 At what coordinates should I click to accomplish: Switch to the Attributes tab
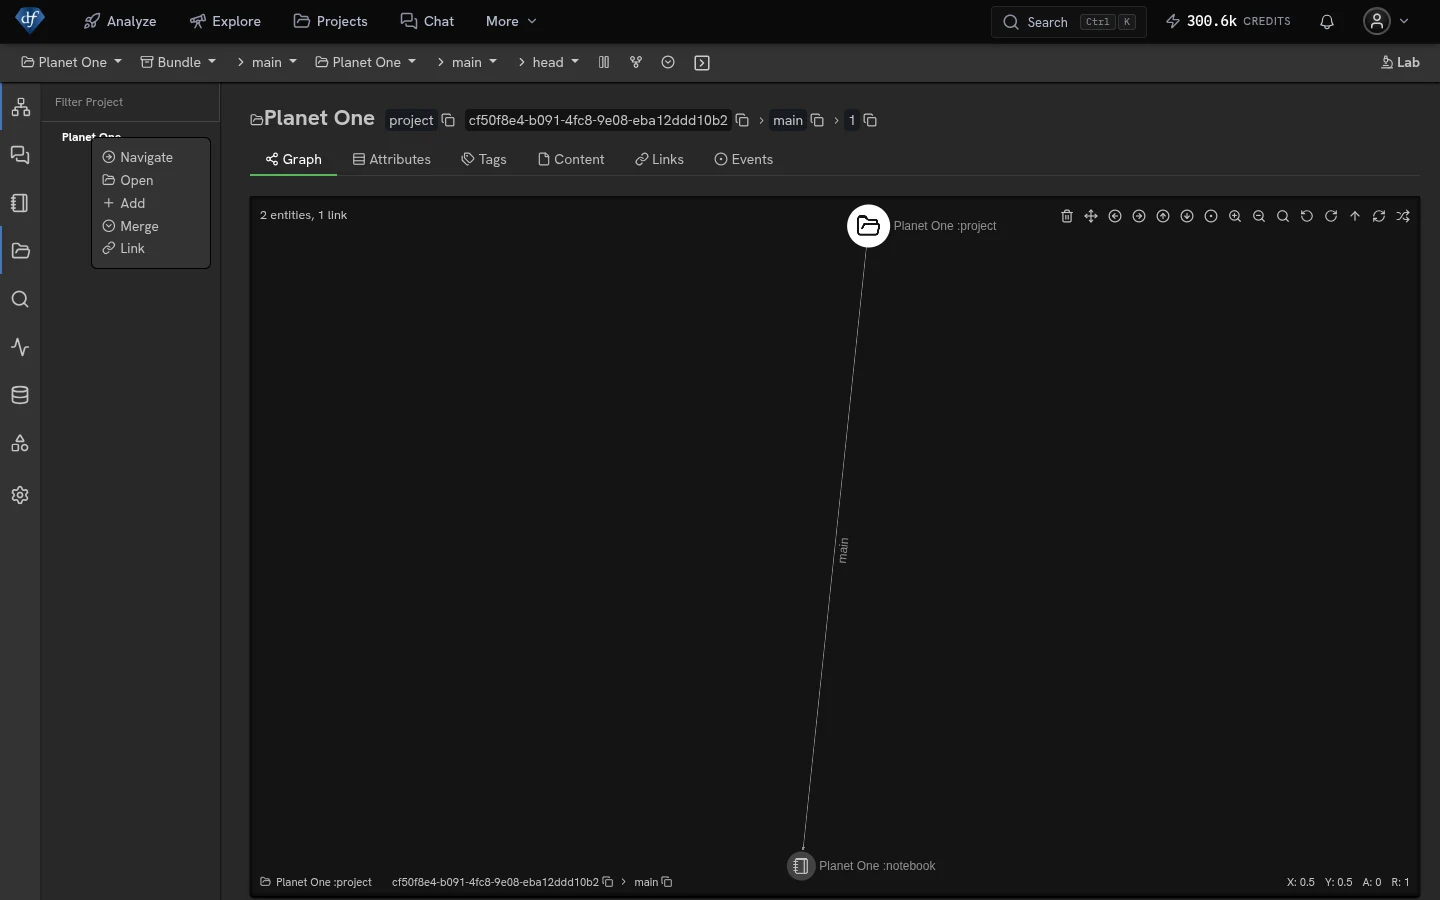(x=392, y=159)
